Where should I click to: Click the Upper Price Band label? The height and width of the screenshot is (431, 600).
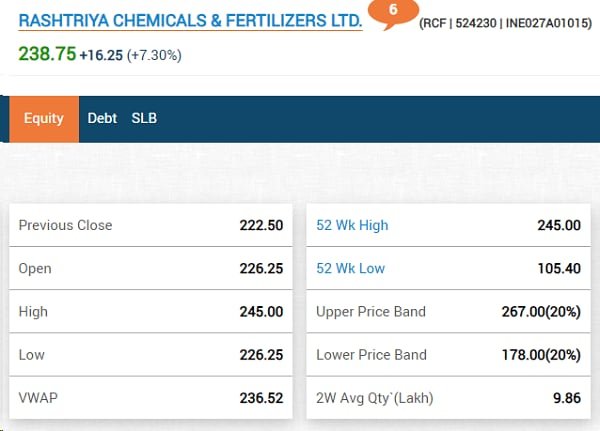pos(371,311)
